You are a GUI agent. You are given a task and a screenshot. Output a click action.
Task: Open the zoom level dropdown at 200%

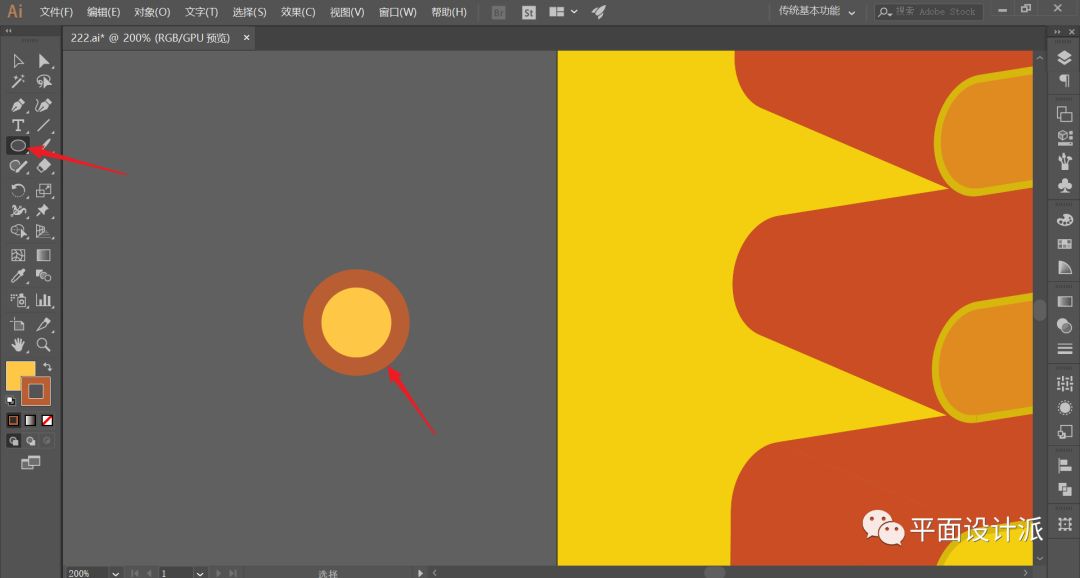pos(115,573)
